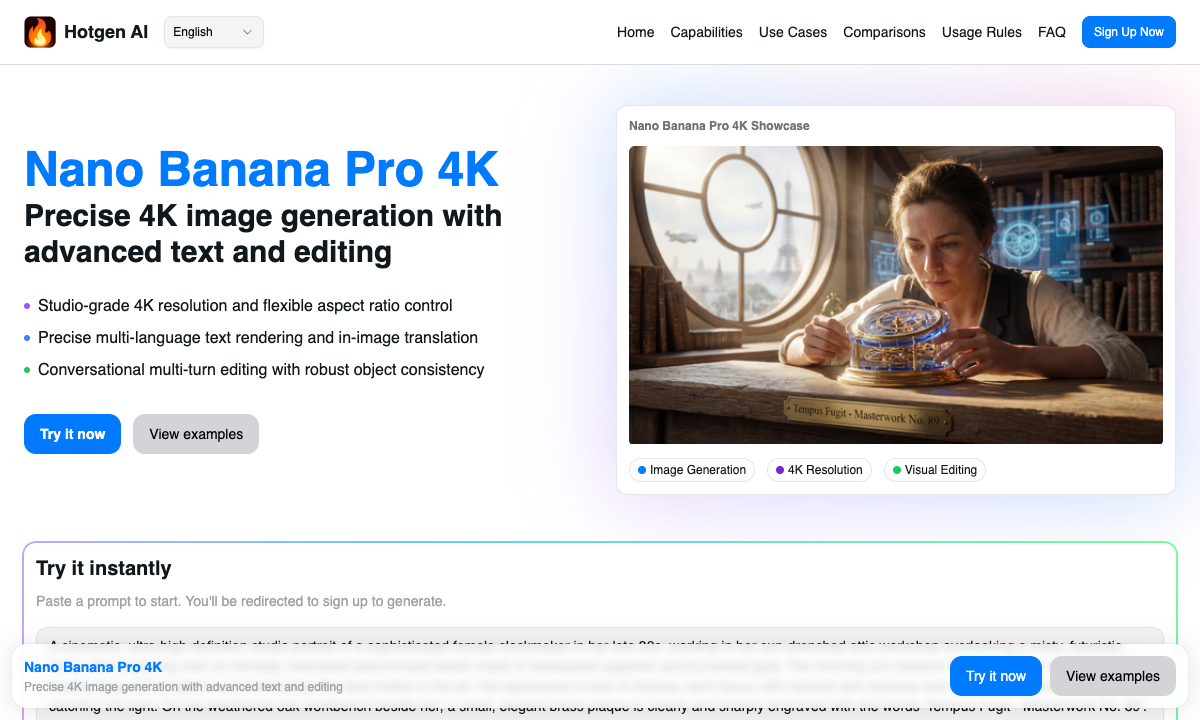
Task: Open the English language selector
Action: pyautogui.click(x=213, y=31)
